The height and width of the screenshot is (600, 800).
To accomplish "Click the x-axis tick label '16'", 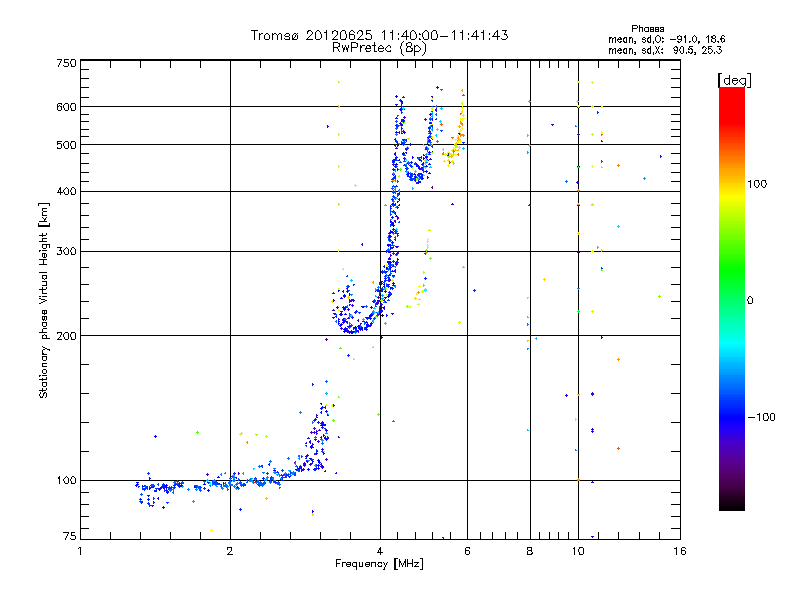I will click(x=680, y=551).
